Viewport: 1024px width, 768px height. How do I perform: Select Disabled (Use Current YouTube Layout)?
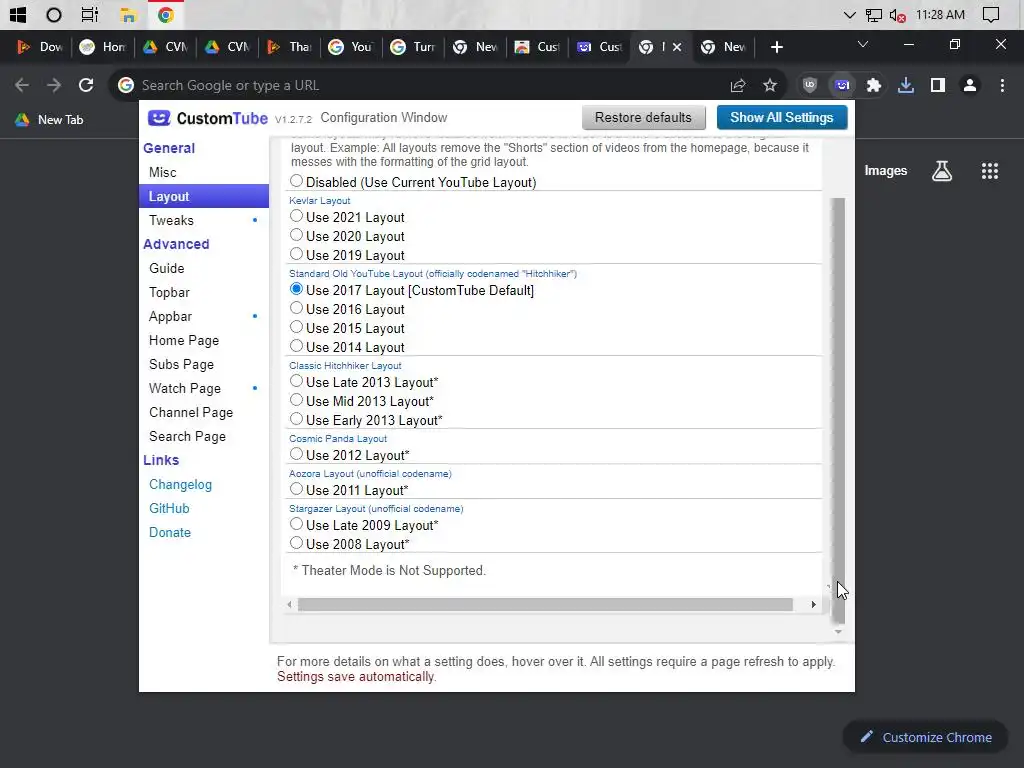click(296, 181)
